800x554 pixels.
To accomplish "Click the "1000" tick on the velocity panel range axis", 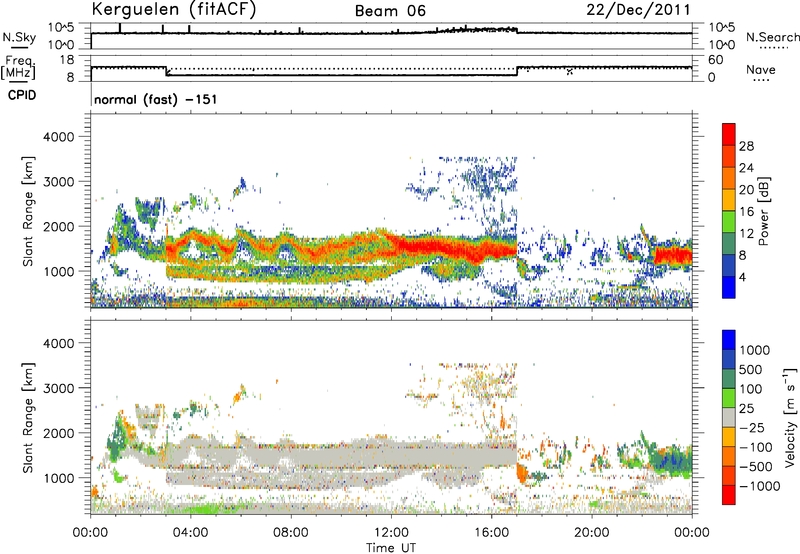I will point(58,478).
